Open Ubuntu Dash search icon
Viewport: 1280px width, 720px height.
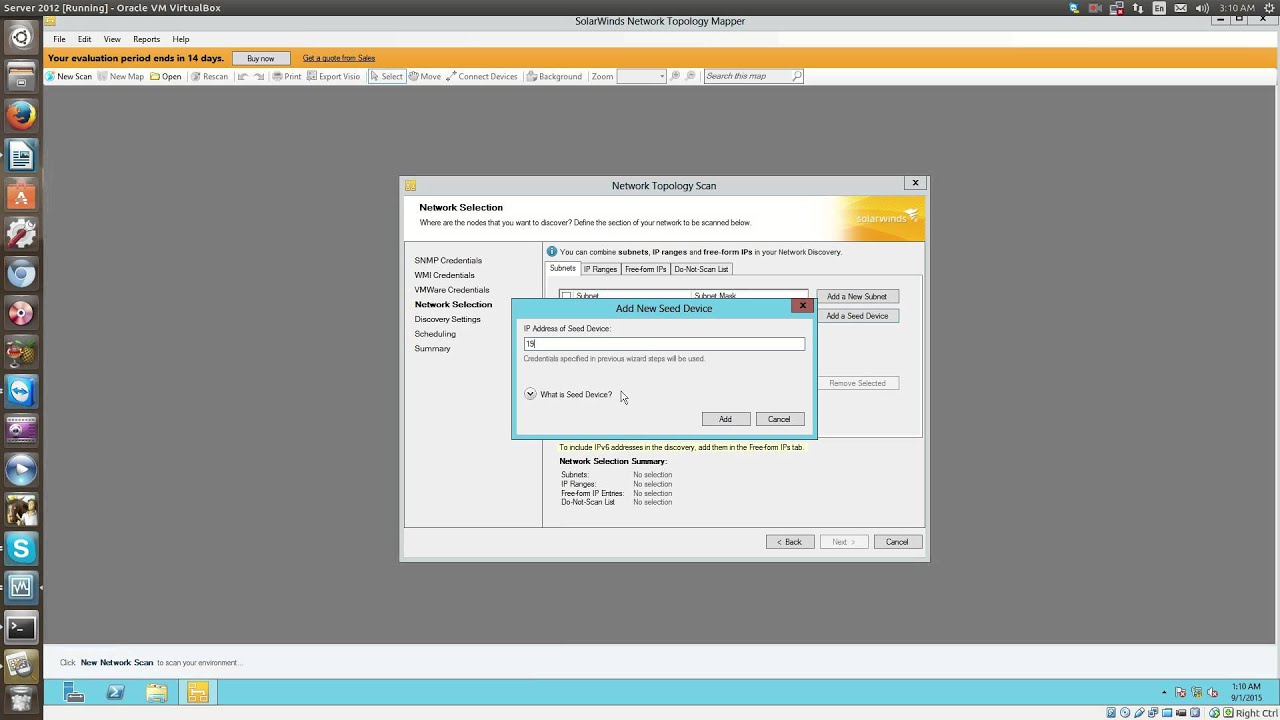tap(21, 38)
